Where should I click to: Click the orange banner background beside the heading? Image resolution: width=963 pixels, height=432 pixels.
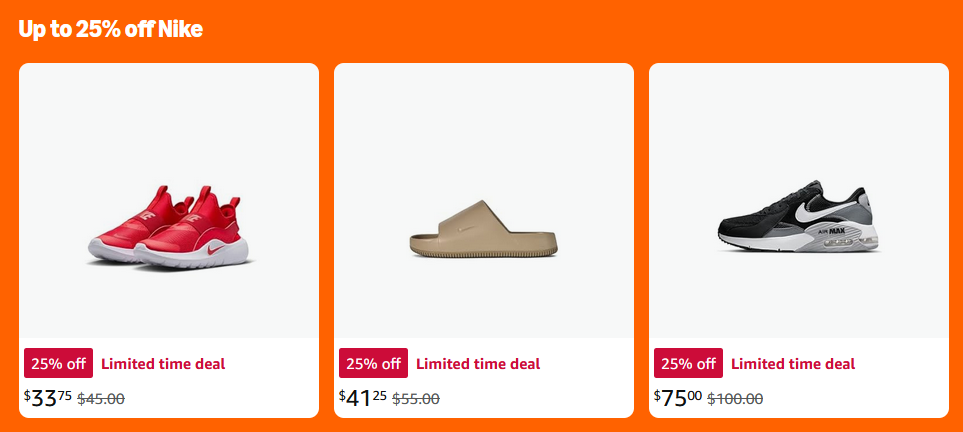click(600, 29)
